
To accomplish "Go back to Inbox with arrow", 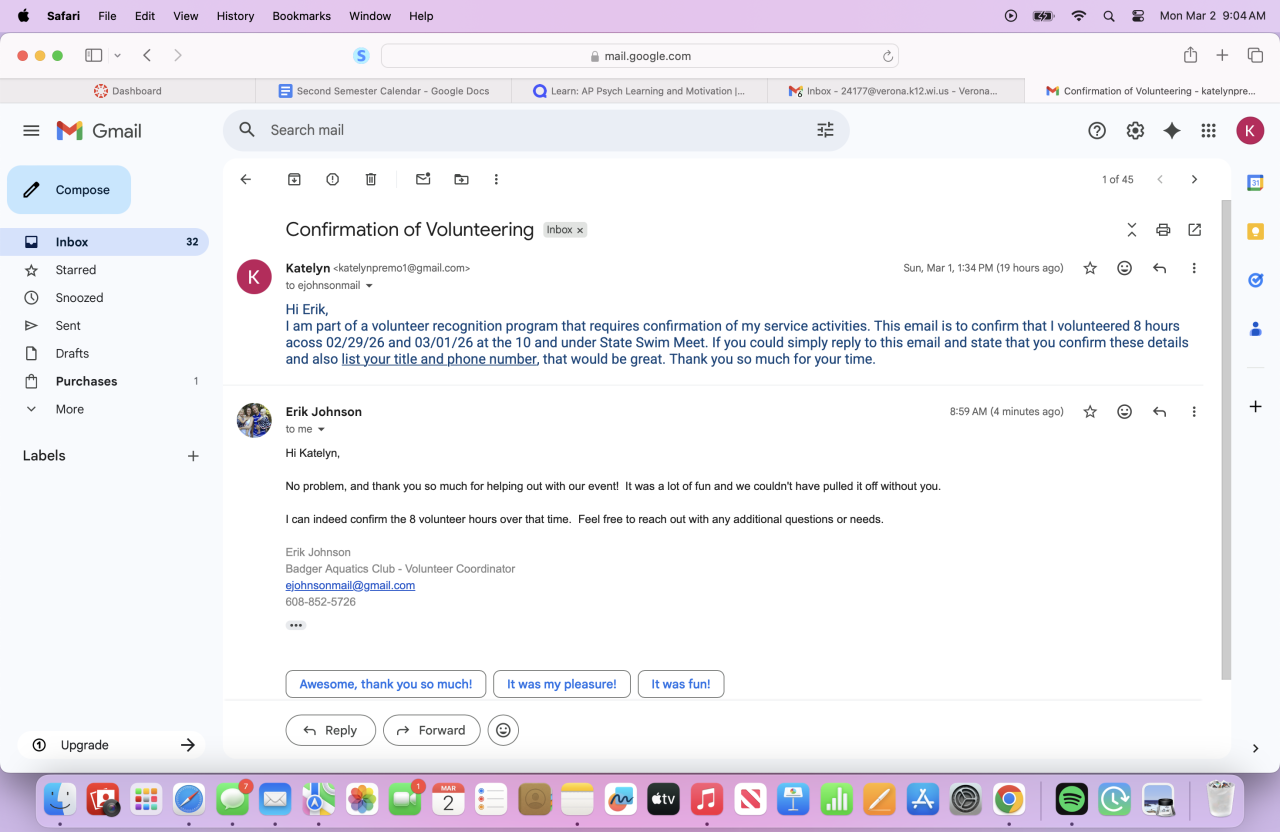I will pos(246,179).
